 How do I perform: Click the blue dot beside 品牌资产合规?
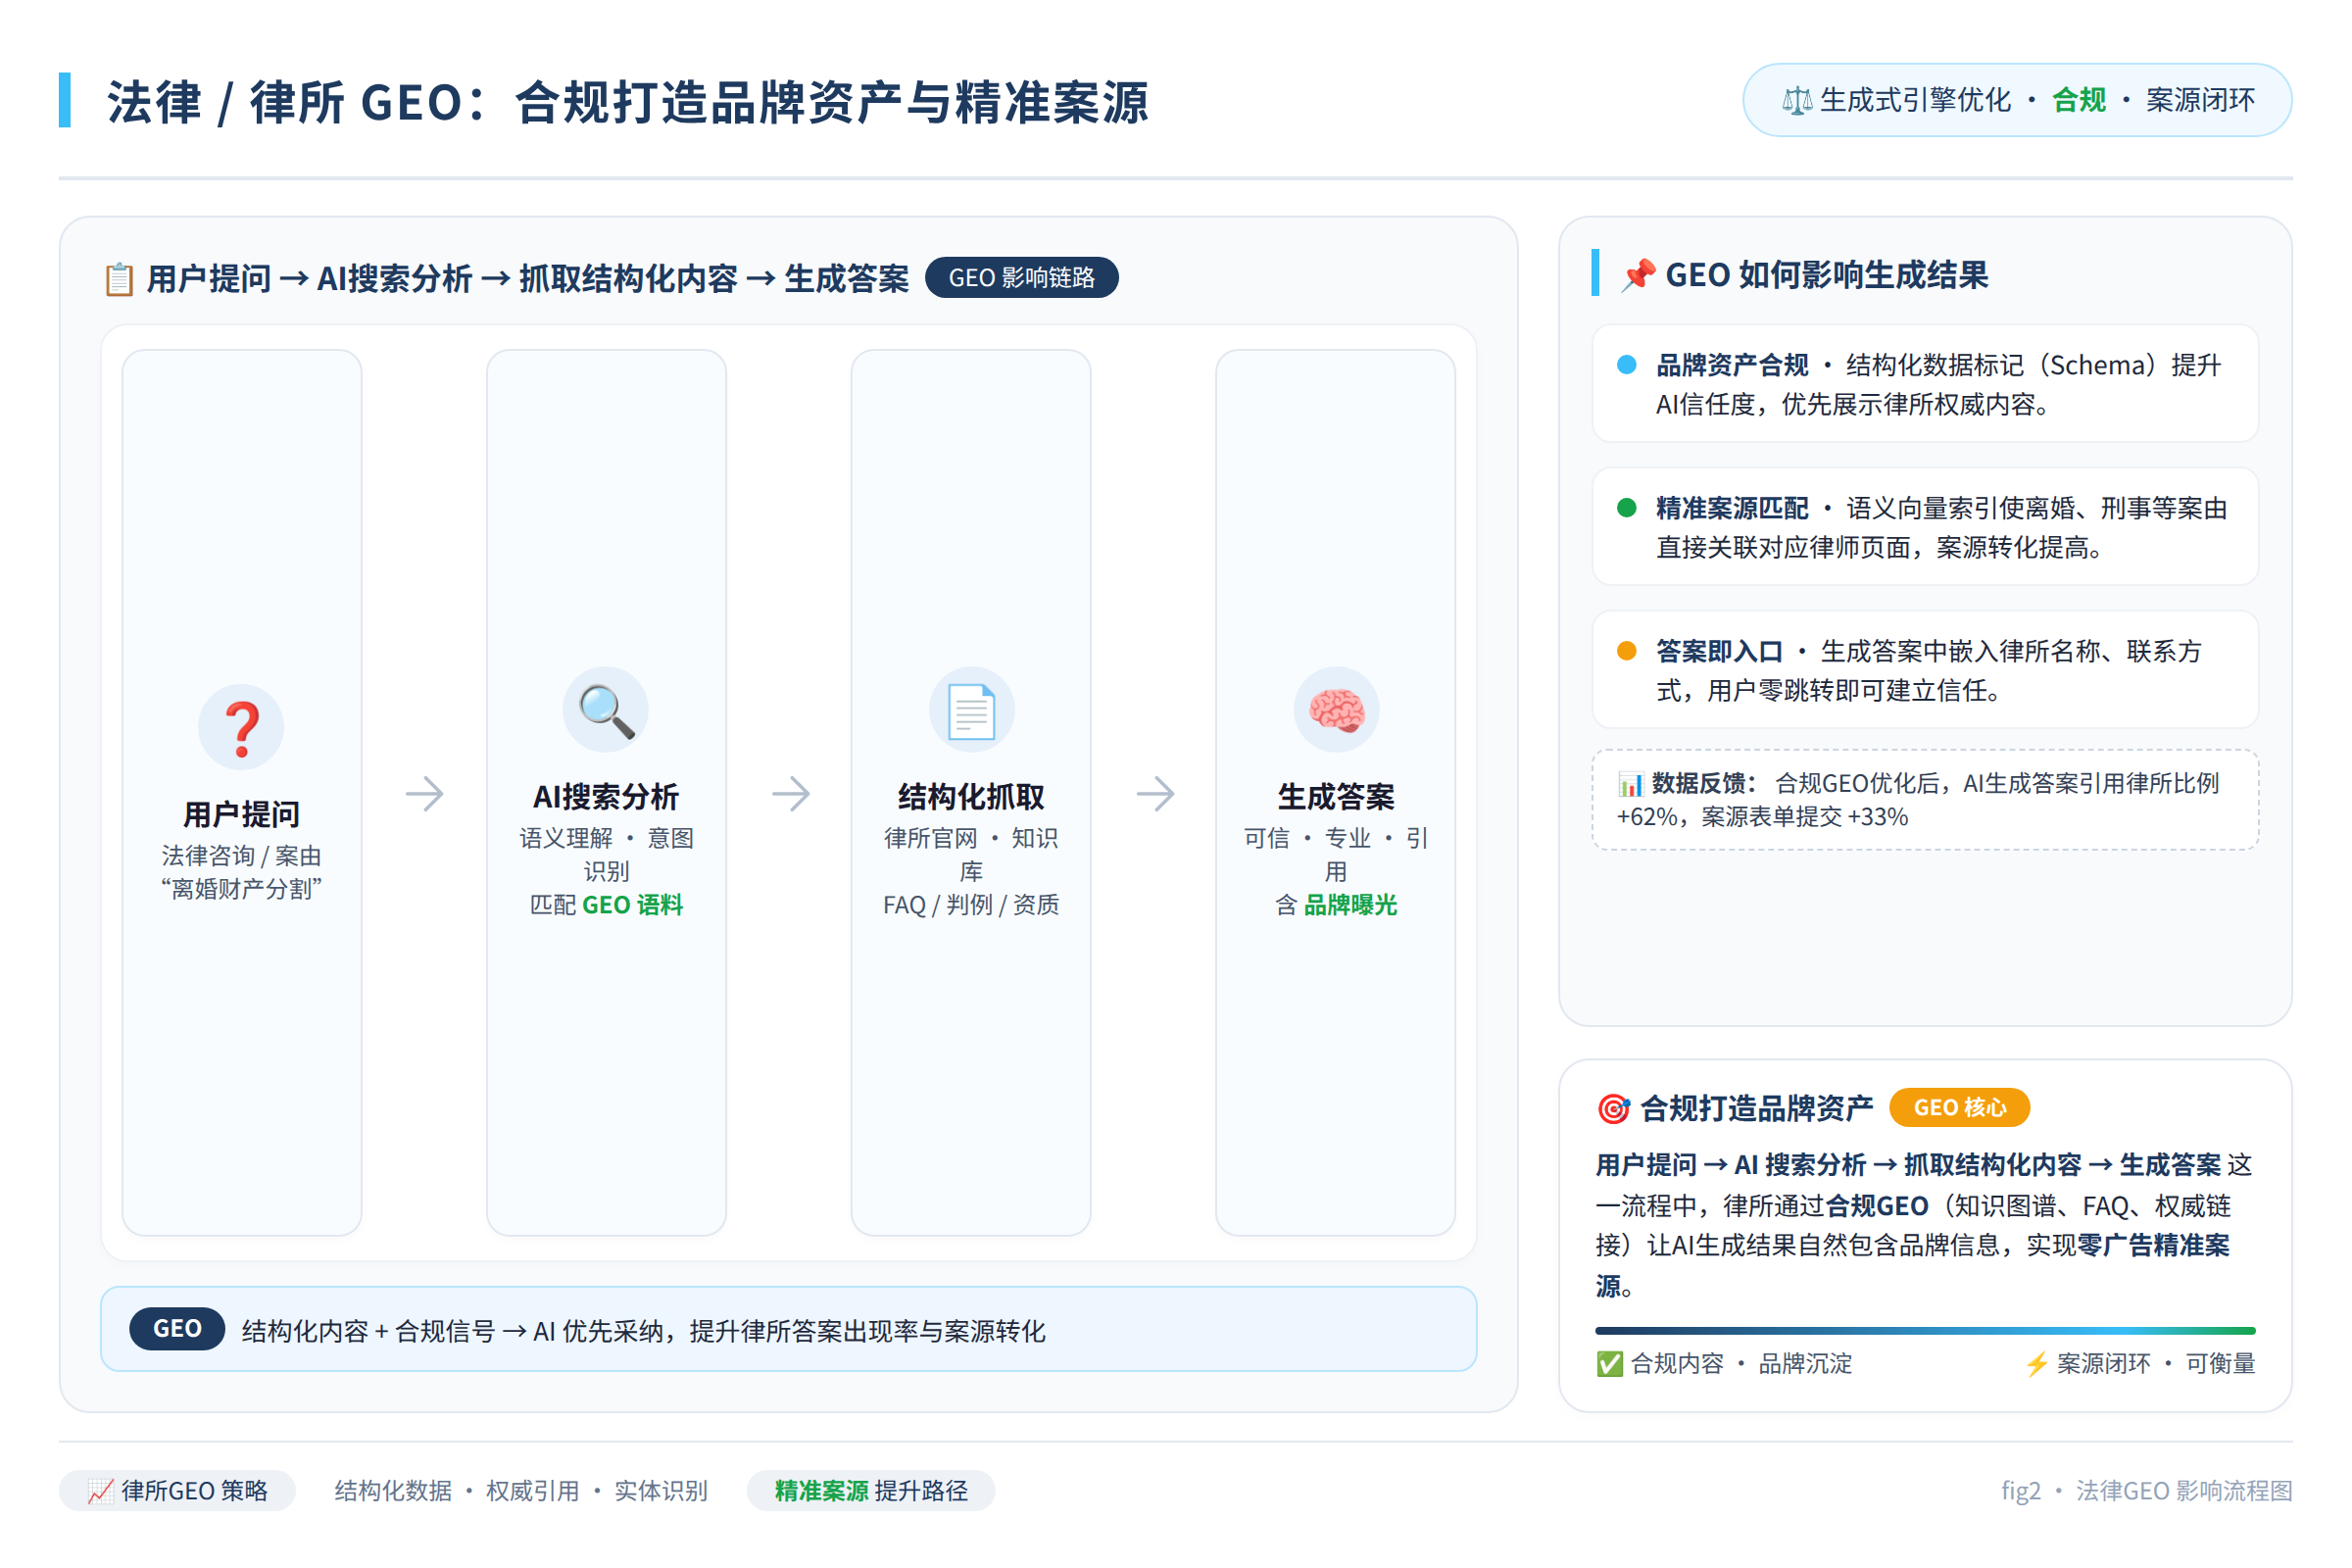pyautogui.click(x=1627, y=365)
